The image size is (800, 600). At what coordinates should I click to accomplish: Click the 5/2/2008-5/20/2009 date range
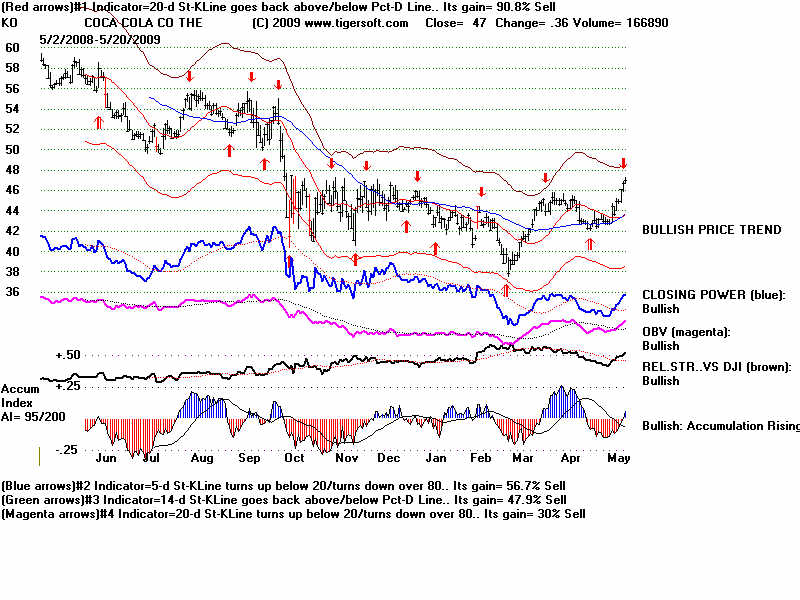(100, 38)
